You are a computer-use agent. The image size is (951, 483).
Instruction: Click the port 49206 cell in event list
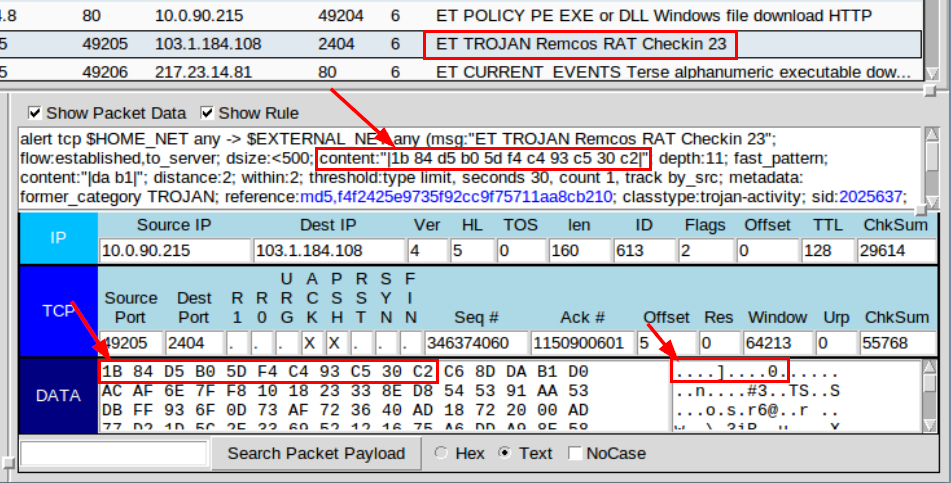coord(105,73)
